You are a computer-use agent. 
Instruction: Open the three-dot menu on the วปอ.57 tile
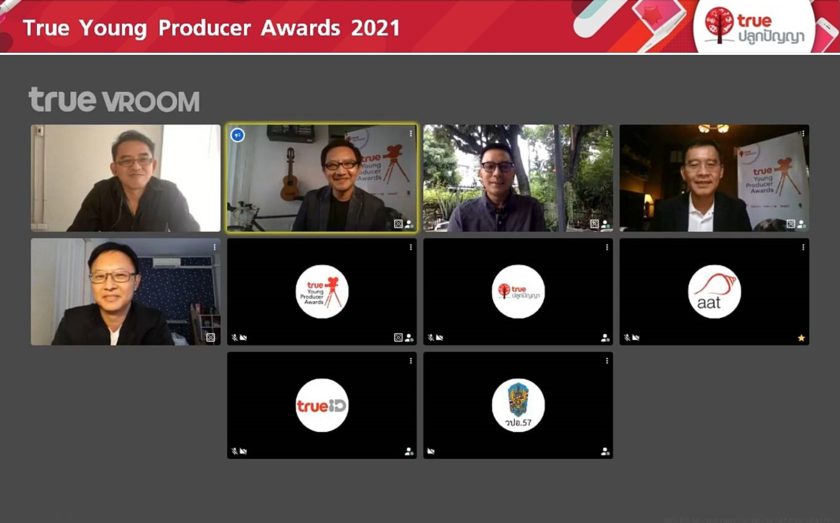606,361
